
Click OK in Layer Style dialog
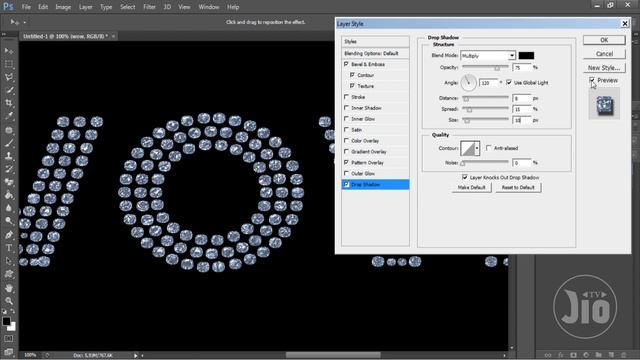tap(604, 40)
